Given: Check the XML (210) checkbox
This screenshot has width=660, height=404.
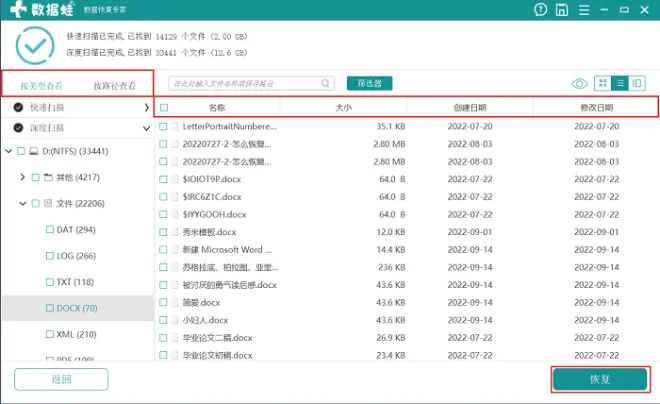Looking at the screenshot, I should [50, 334].
